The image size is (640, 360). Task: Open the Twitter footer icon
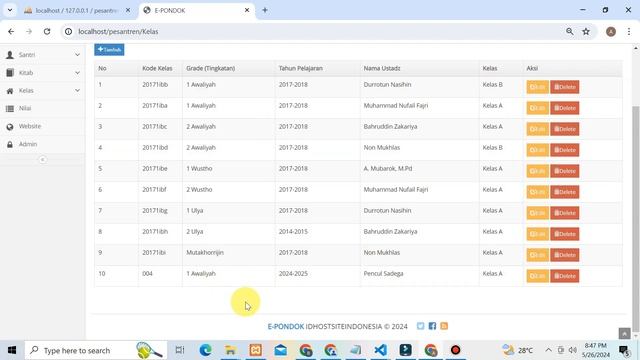420,326
